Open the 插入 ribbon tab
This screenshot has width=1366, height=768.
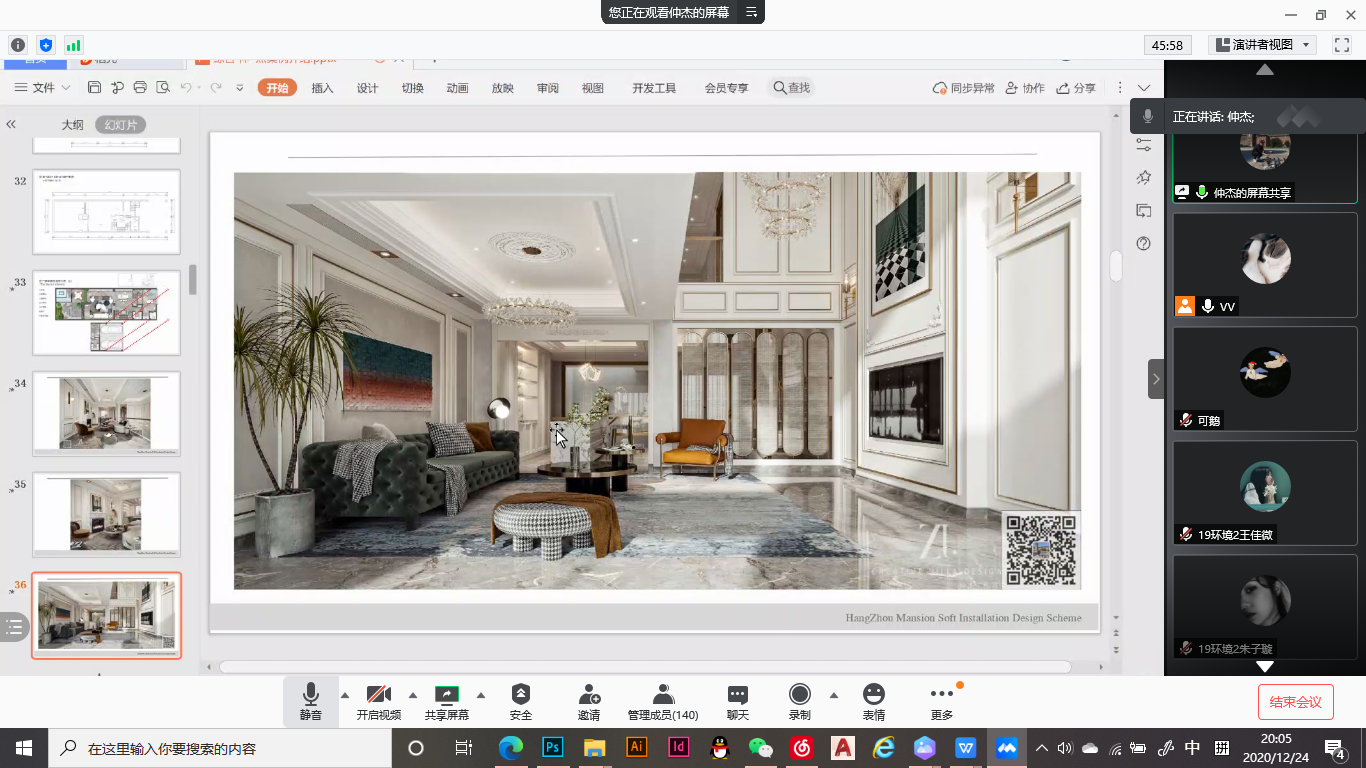[x=322, y=88]
